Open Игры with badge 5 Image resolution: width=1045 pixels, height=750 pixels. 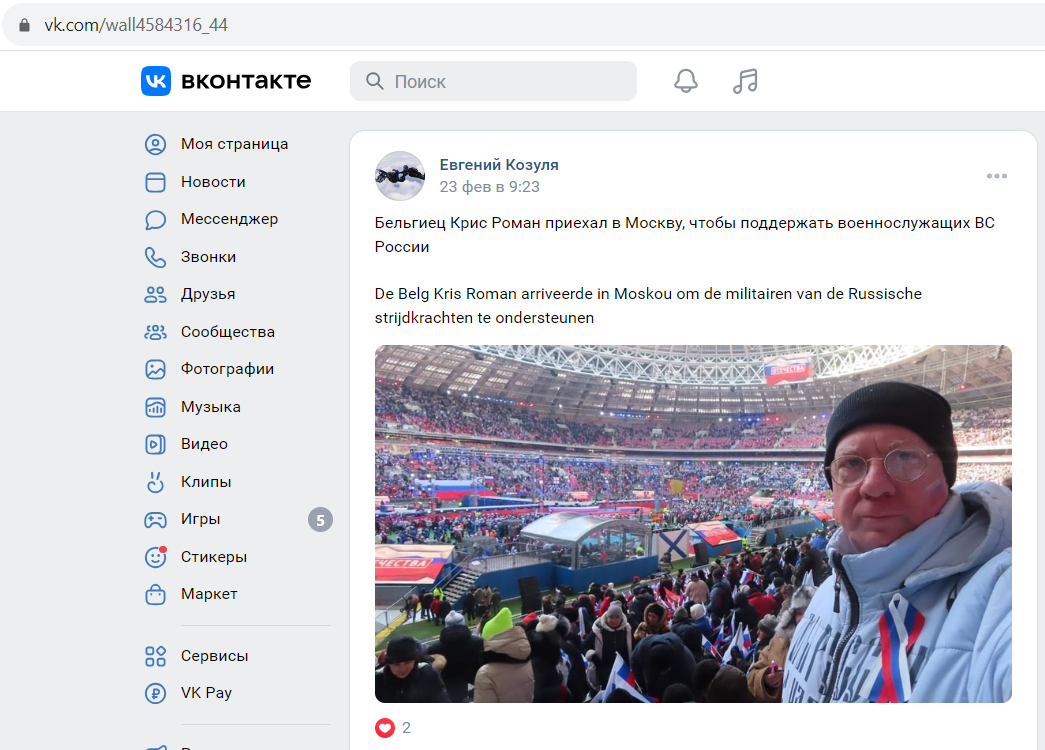click(238, 519)
